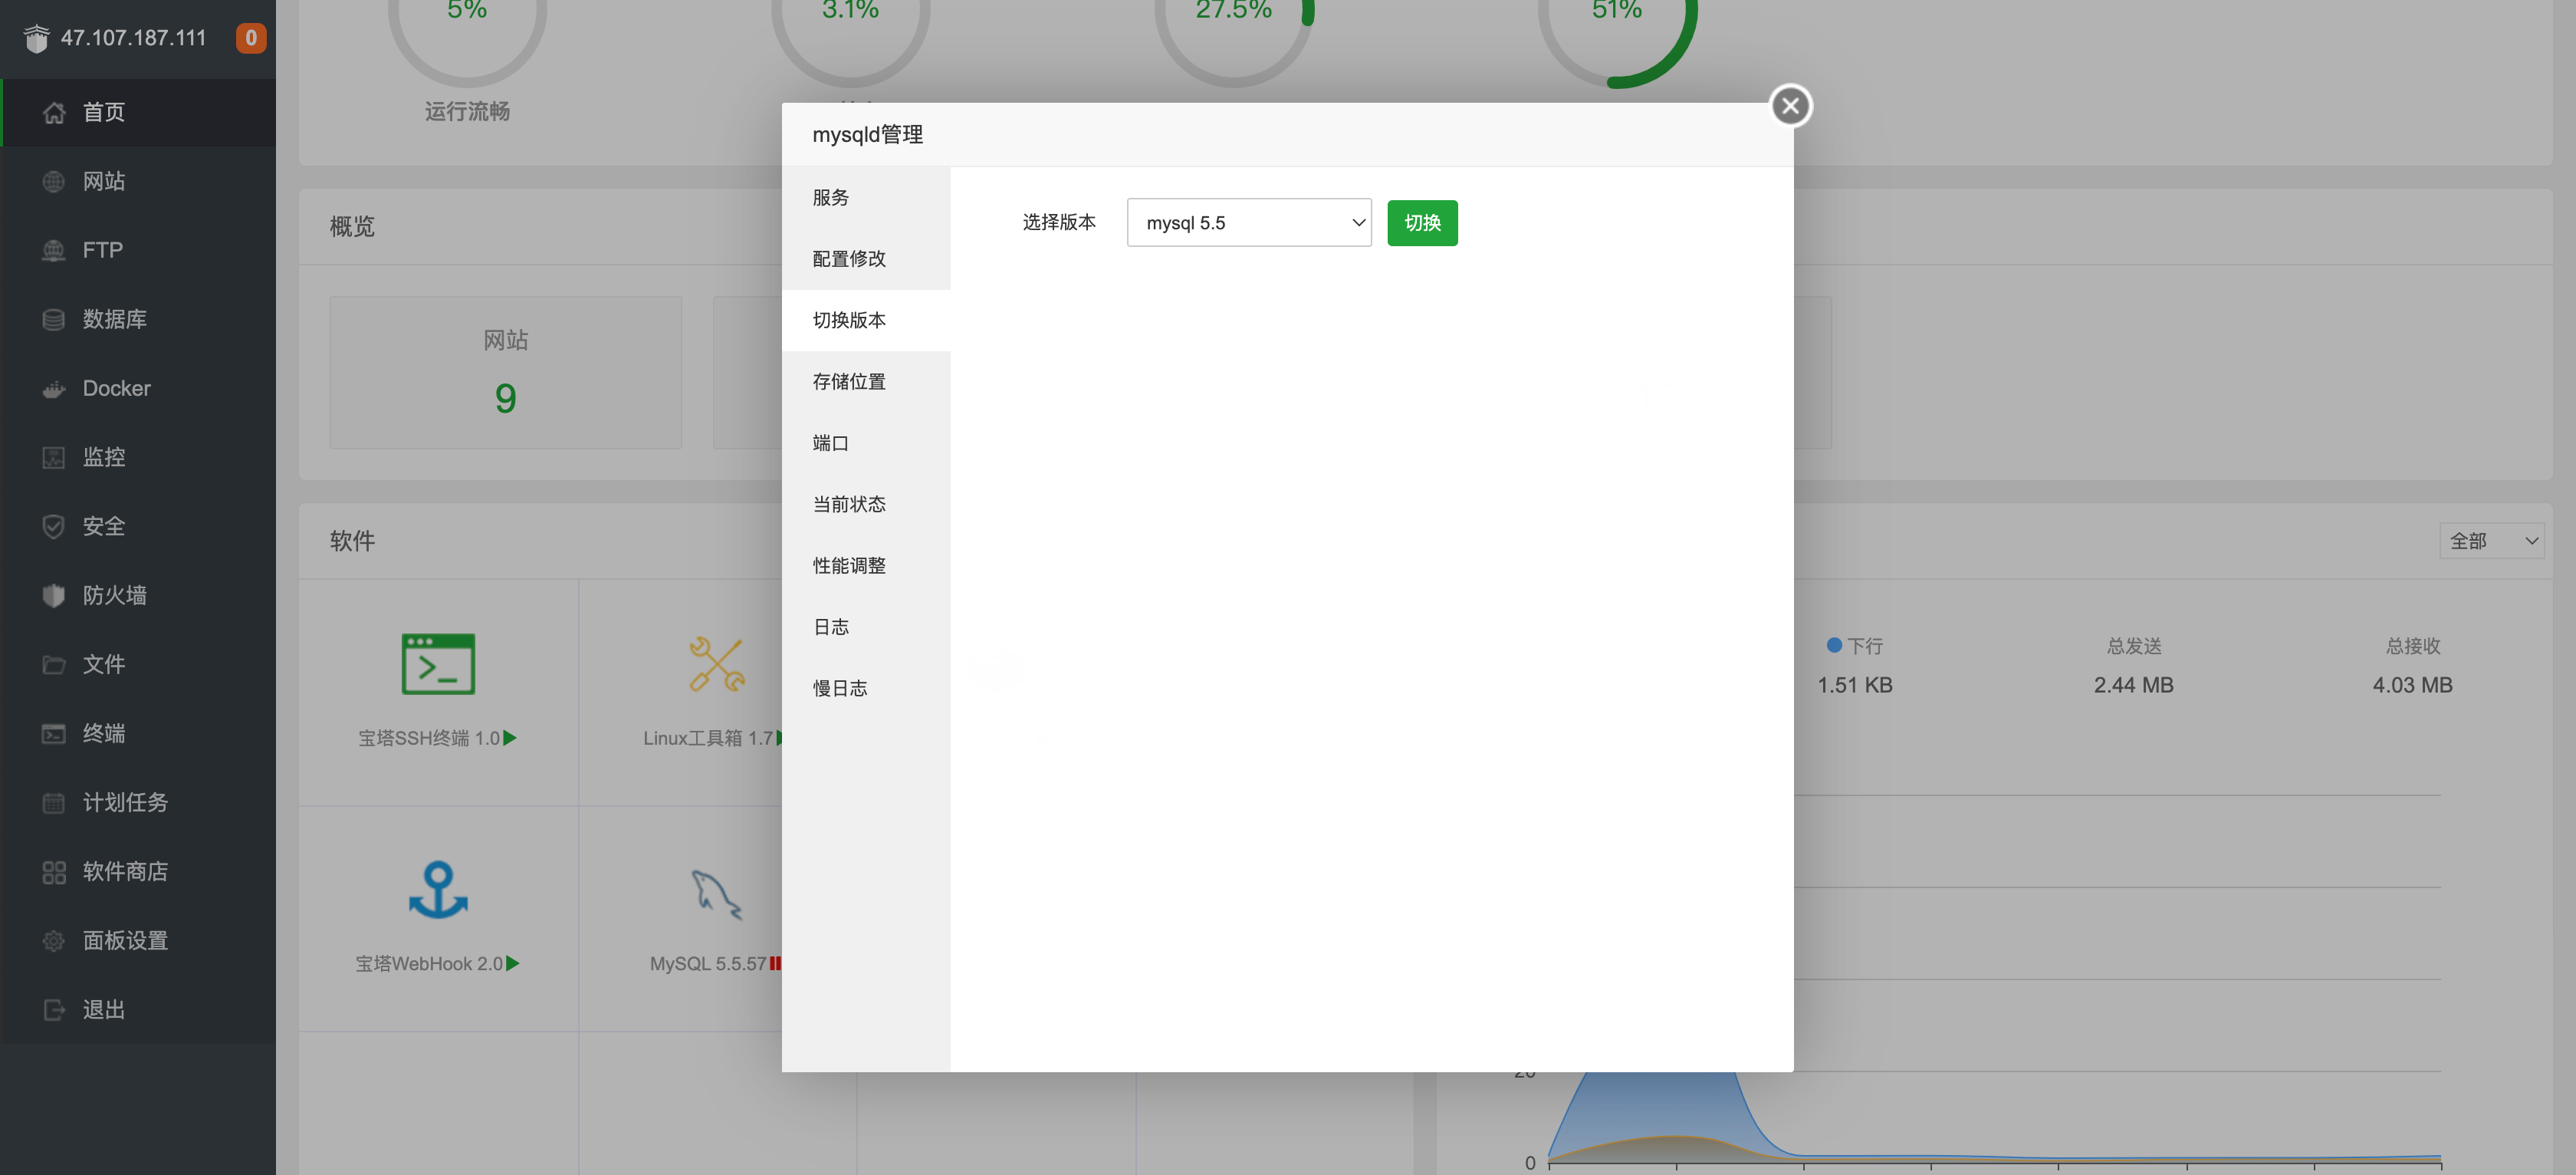Click the play arrow after 宝塔SSH终端 1.0
The image size is (2576, 1175).
pos(510,738)
